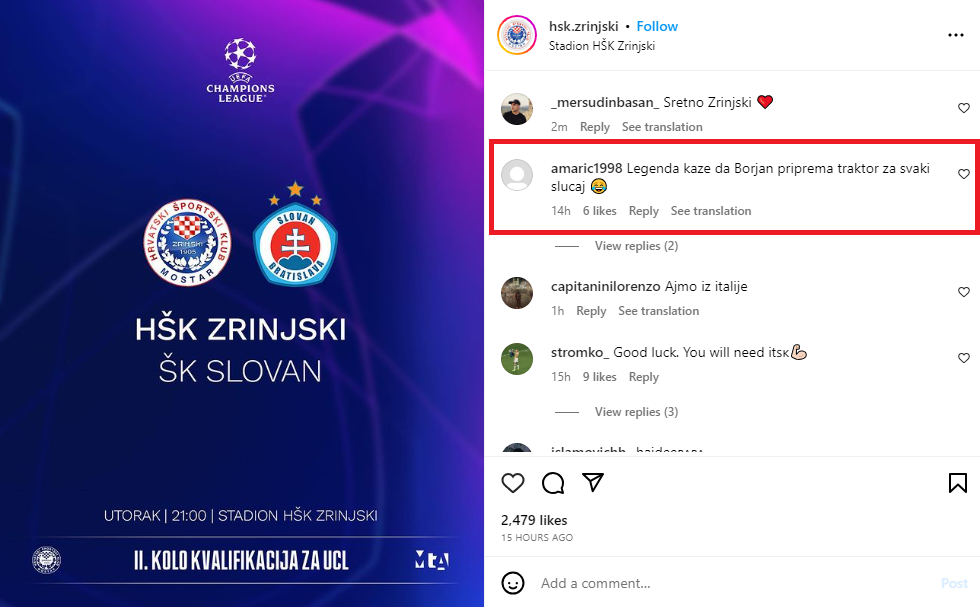Reply to amaric1998's comment
This screenshot has width=980, height=607.
coord(644,211)
